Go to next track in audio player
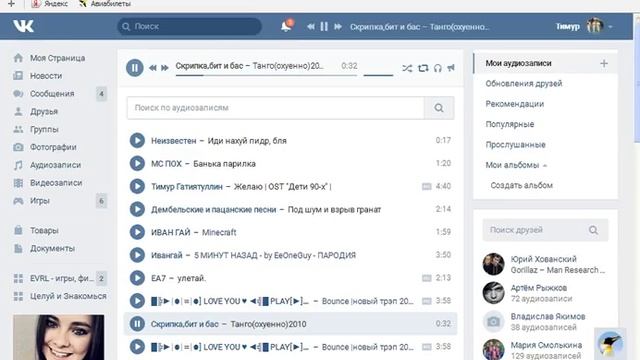This screenshot has width=640, height=360. 164,68
